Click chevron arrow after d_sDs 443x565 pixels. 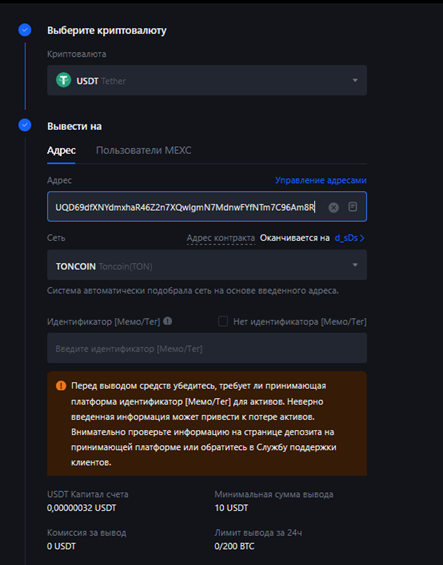pyautogui.click(x=362, y=238)
